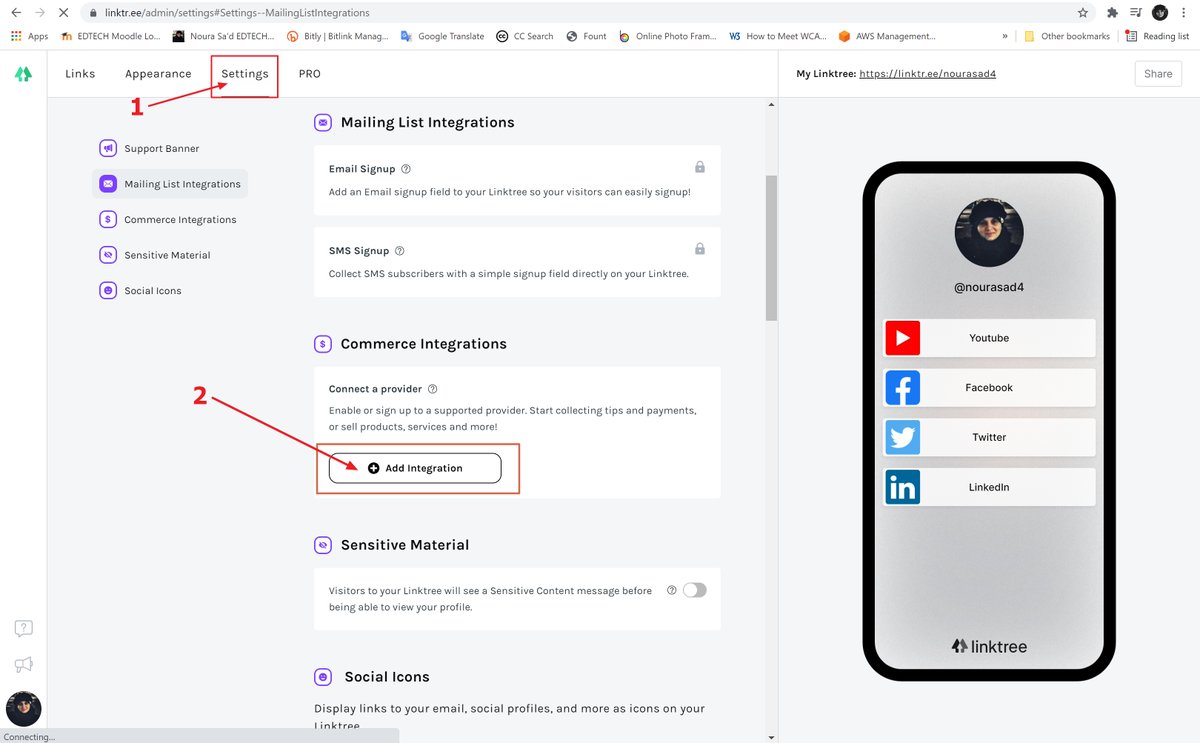Open the linktr.ee/nourasad4 link
This screenshot has width=1200, height=743.
click(x=927, y=74)
